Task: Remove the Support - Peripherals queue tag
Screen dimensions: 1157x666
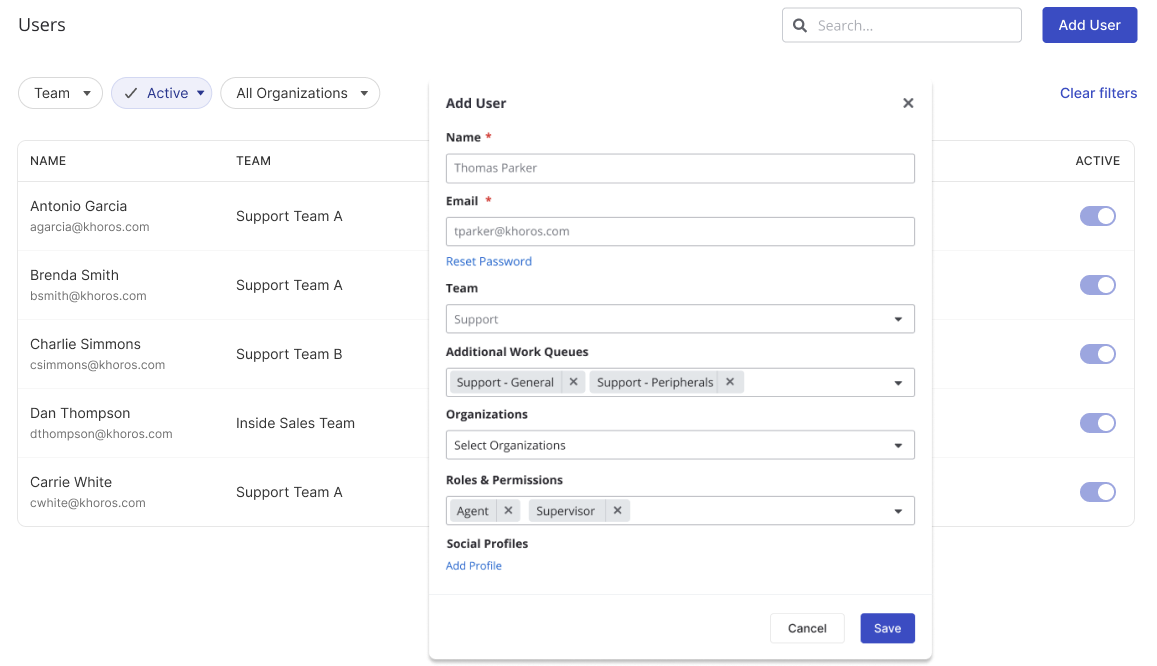Action: [x=730, y=382]
